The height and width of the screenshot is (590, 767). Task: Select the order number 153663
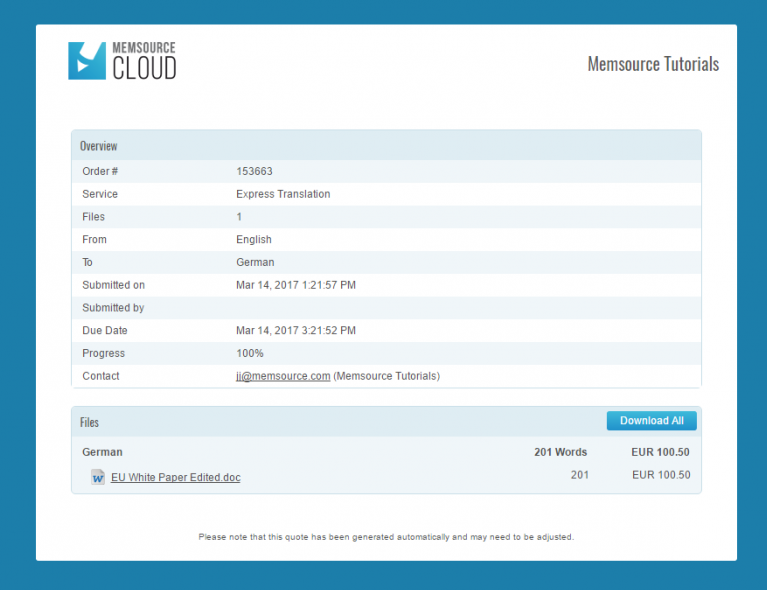click(254, 171)
